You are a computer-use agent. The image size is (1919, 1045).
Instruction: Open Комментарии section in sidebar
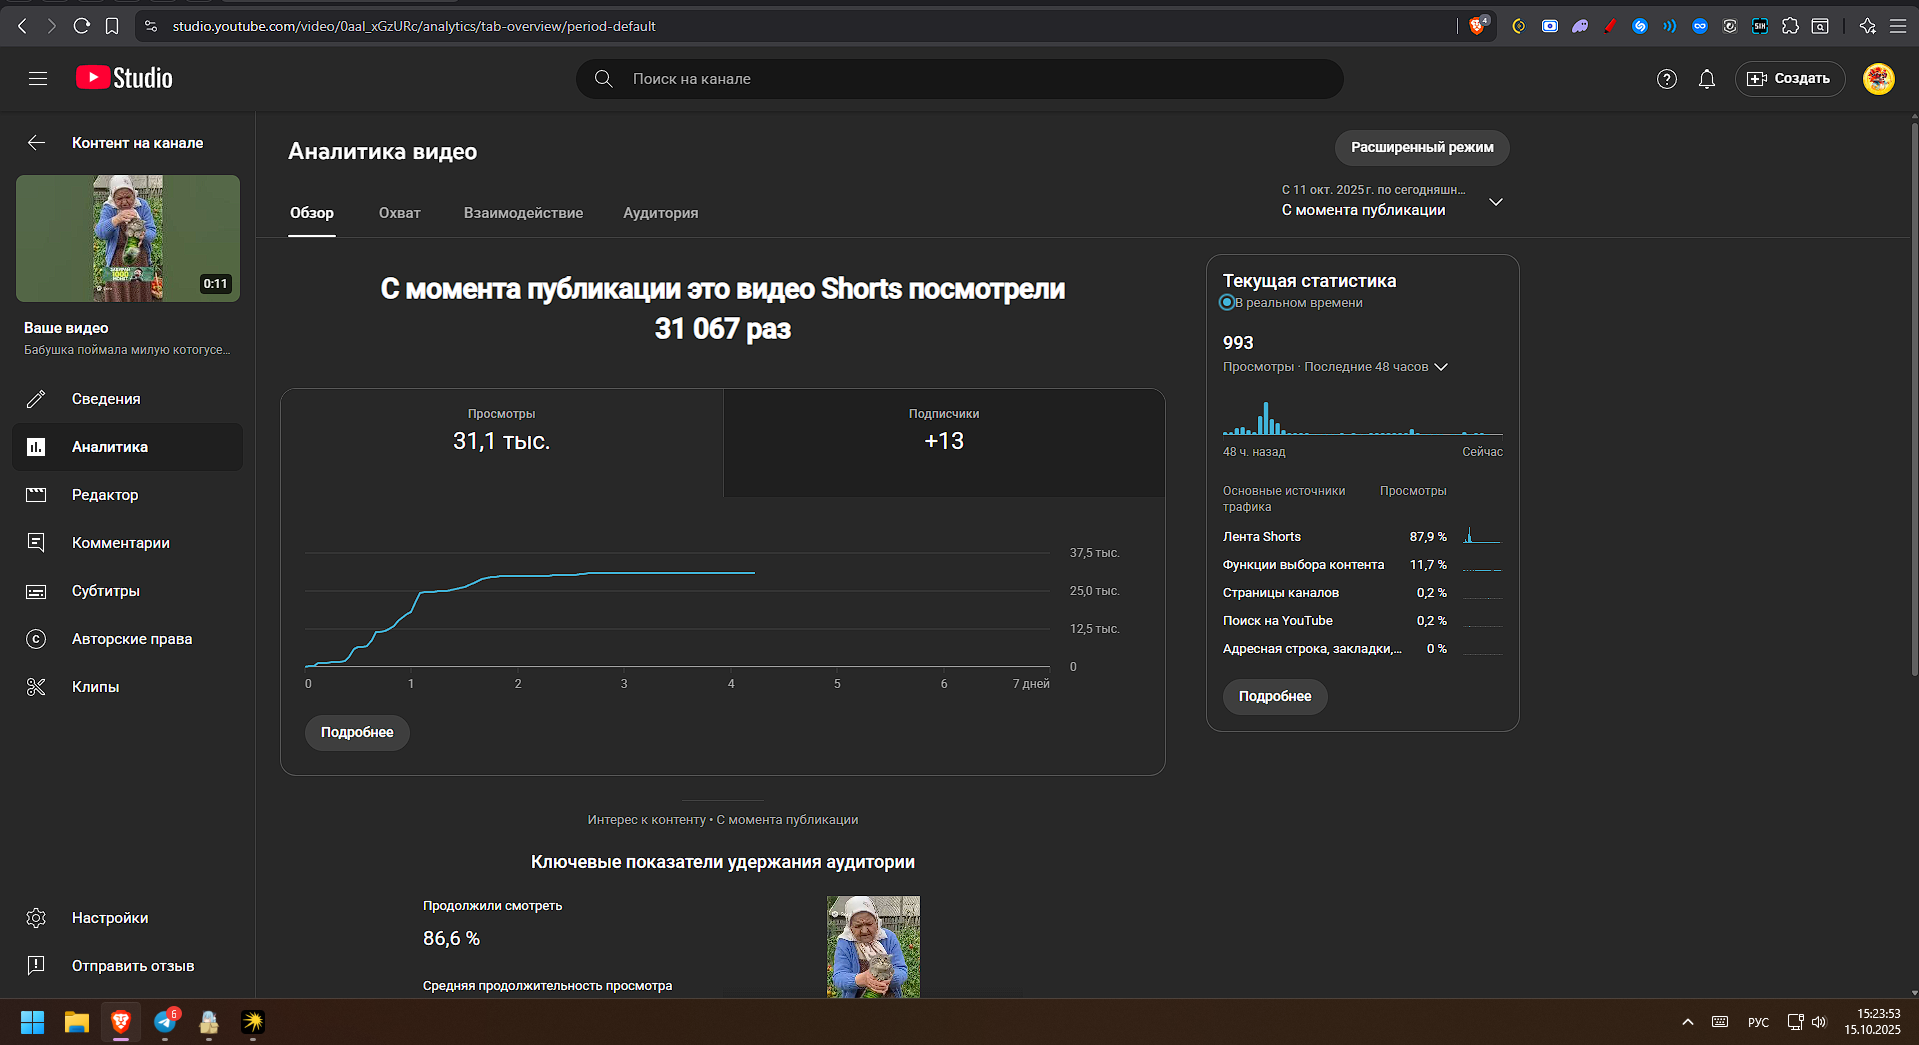coord(120,543)
